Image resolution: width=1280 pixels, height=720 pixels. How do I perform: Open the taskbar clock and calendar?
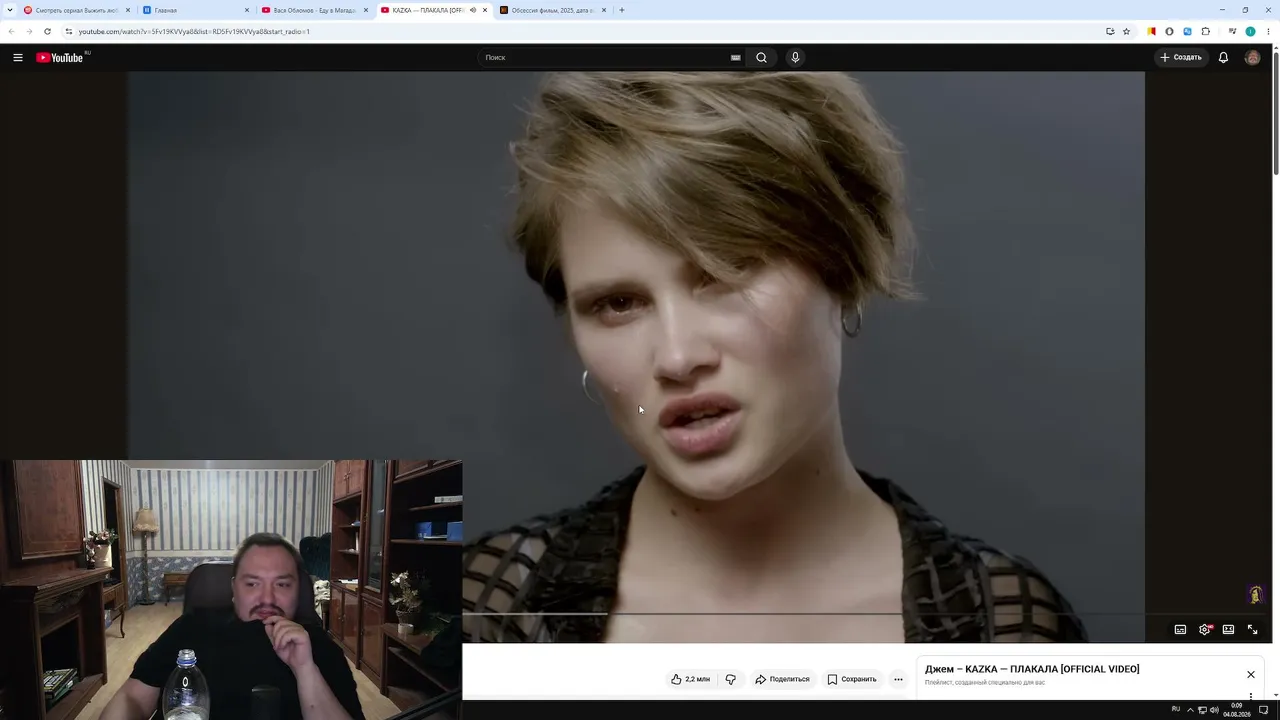point(1237,710)
